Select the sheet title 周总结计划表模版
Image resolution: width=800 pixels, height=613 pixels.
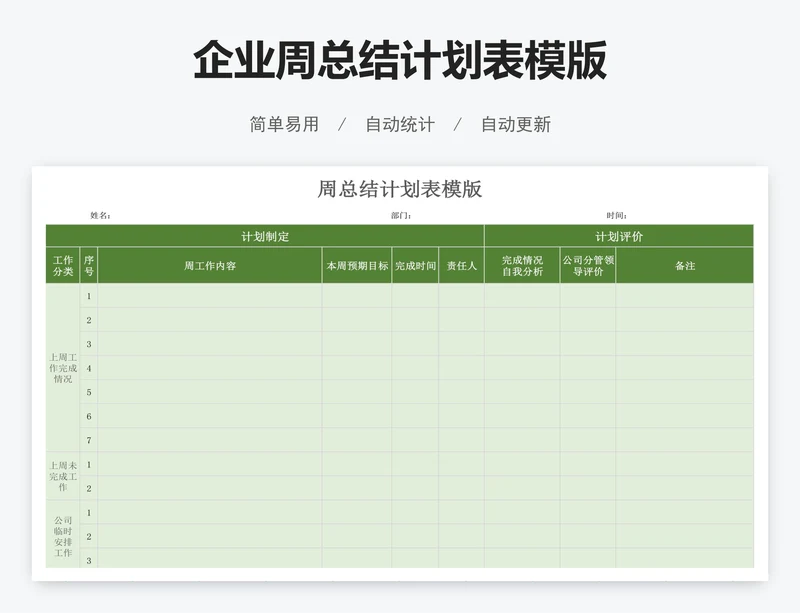coord(399,189)
